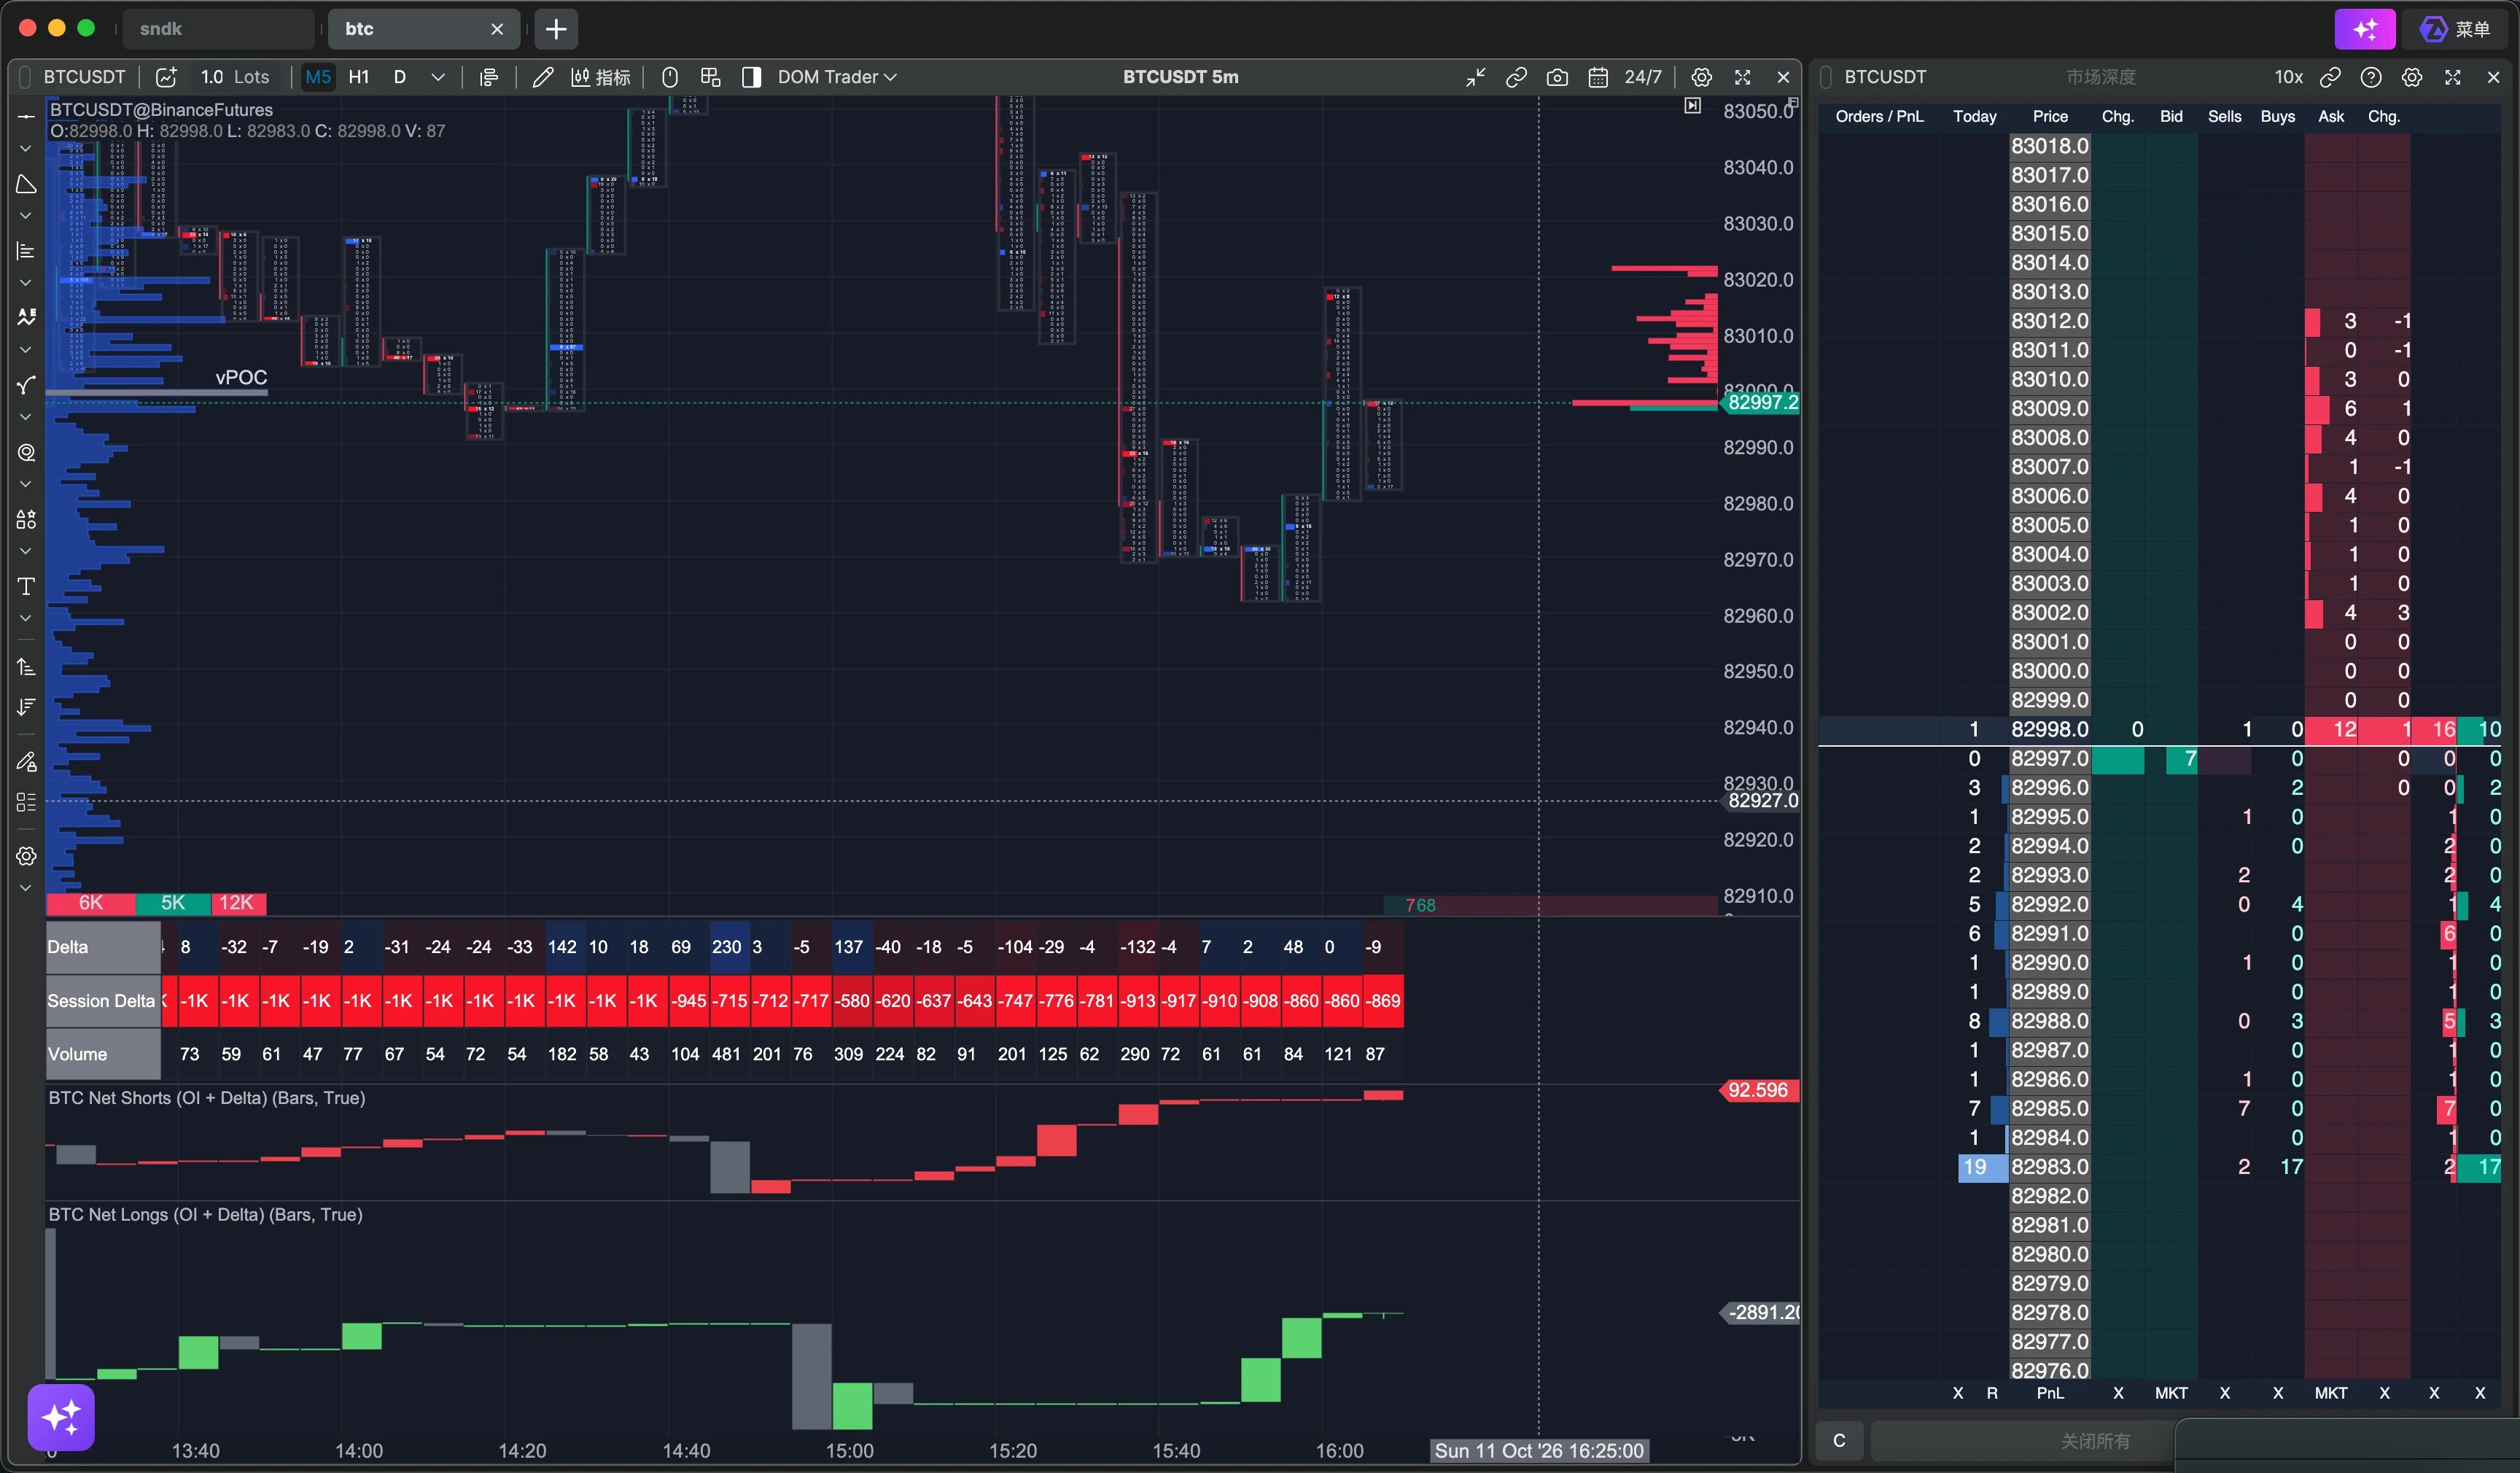This screenshot has width=2520, height=1473.
Task: Toggle the side panel layout icon
Action: 751,77
